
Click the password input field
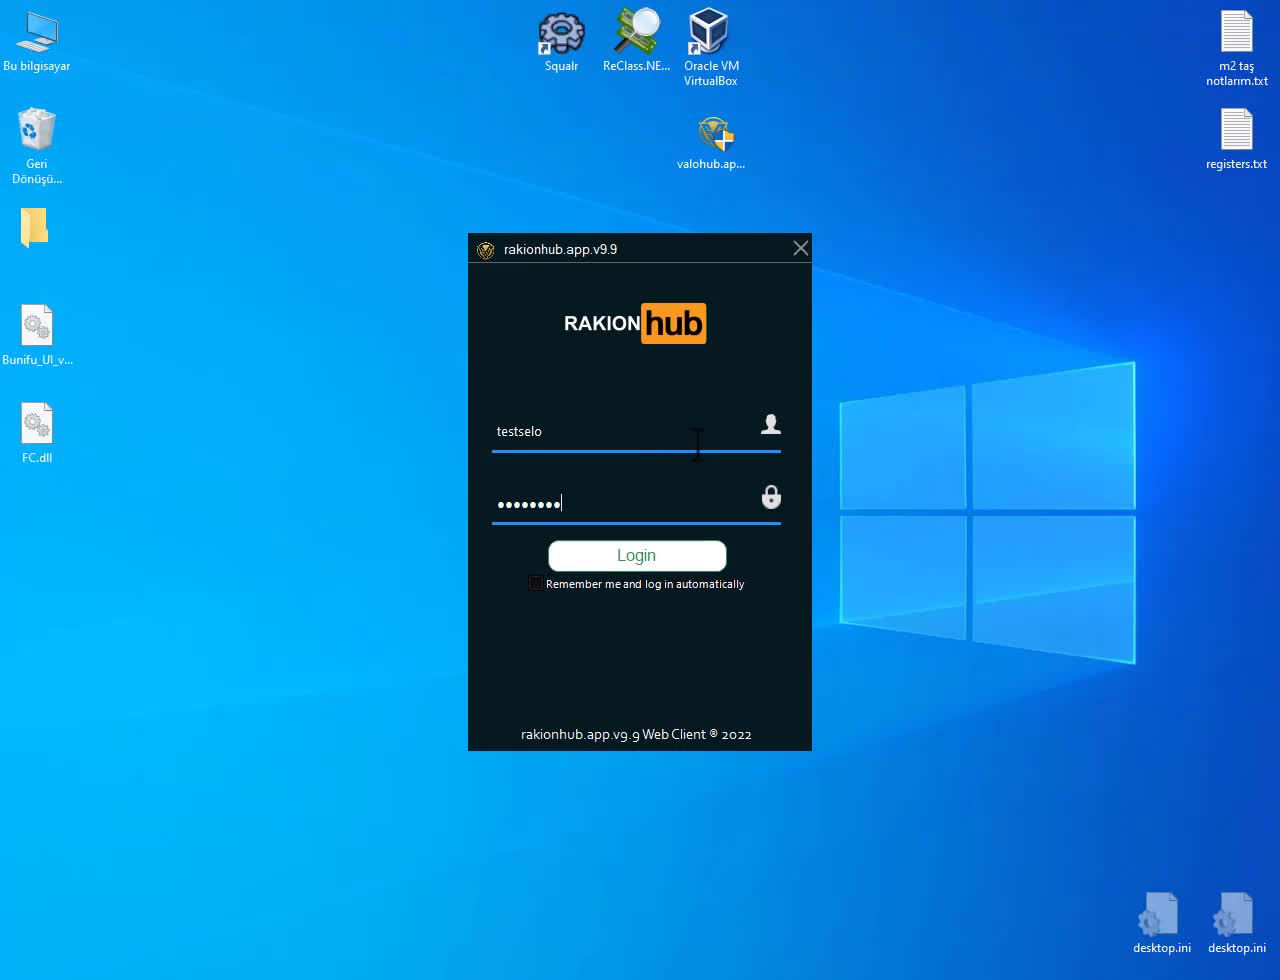(x=600, y=503)
